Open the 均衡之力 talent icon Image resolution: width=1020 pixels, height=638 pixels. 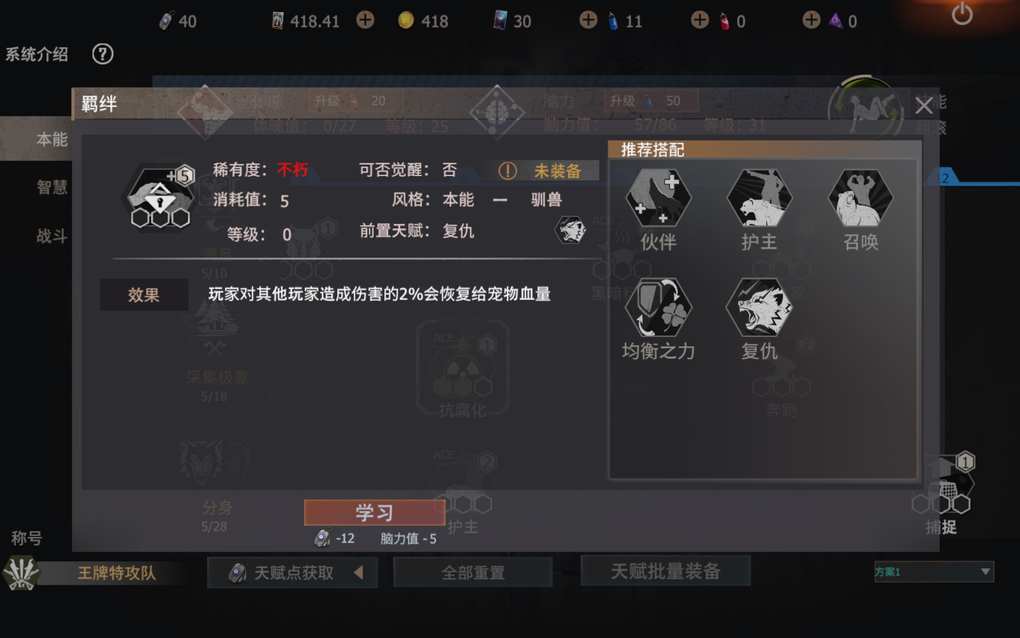658,307
